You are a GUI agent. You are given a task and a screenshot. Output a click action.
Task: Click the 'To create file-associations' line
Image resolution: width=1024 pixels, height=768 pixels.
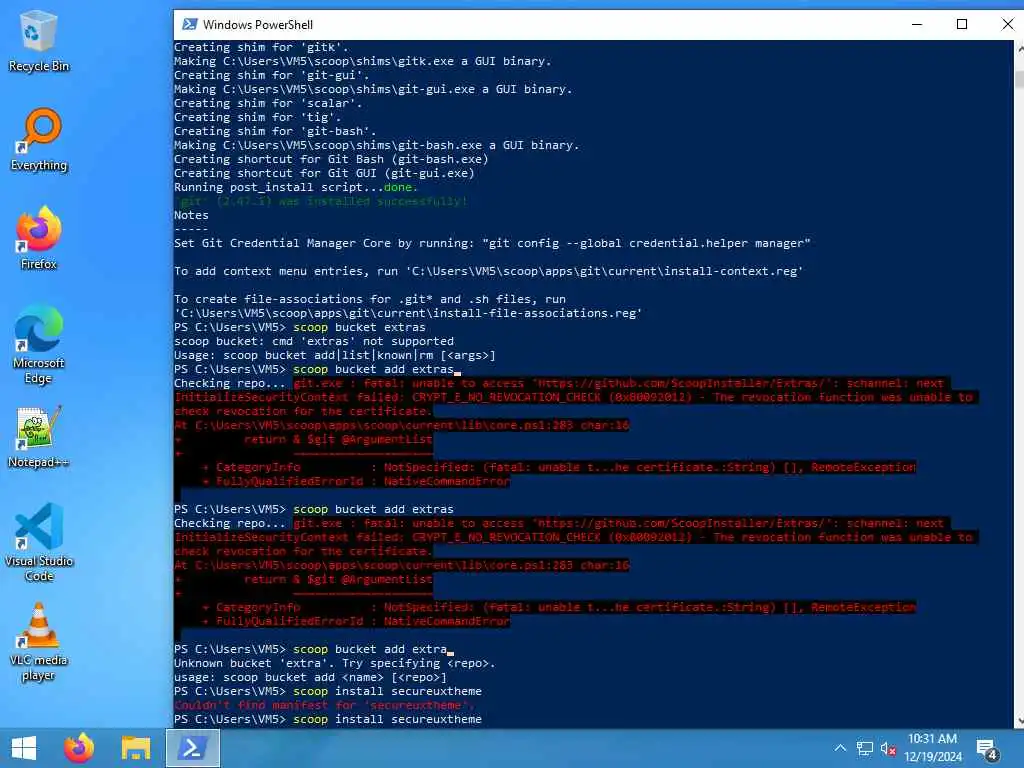(x=370, y=299)
